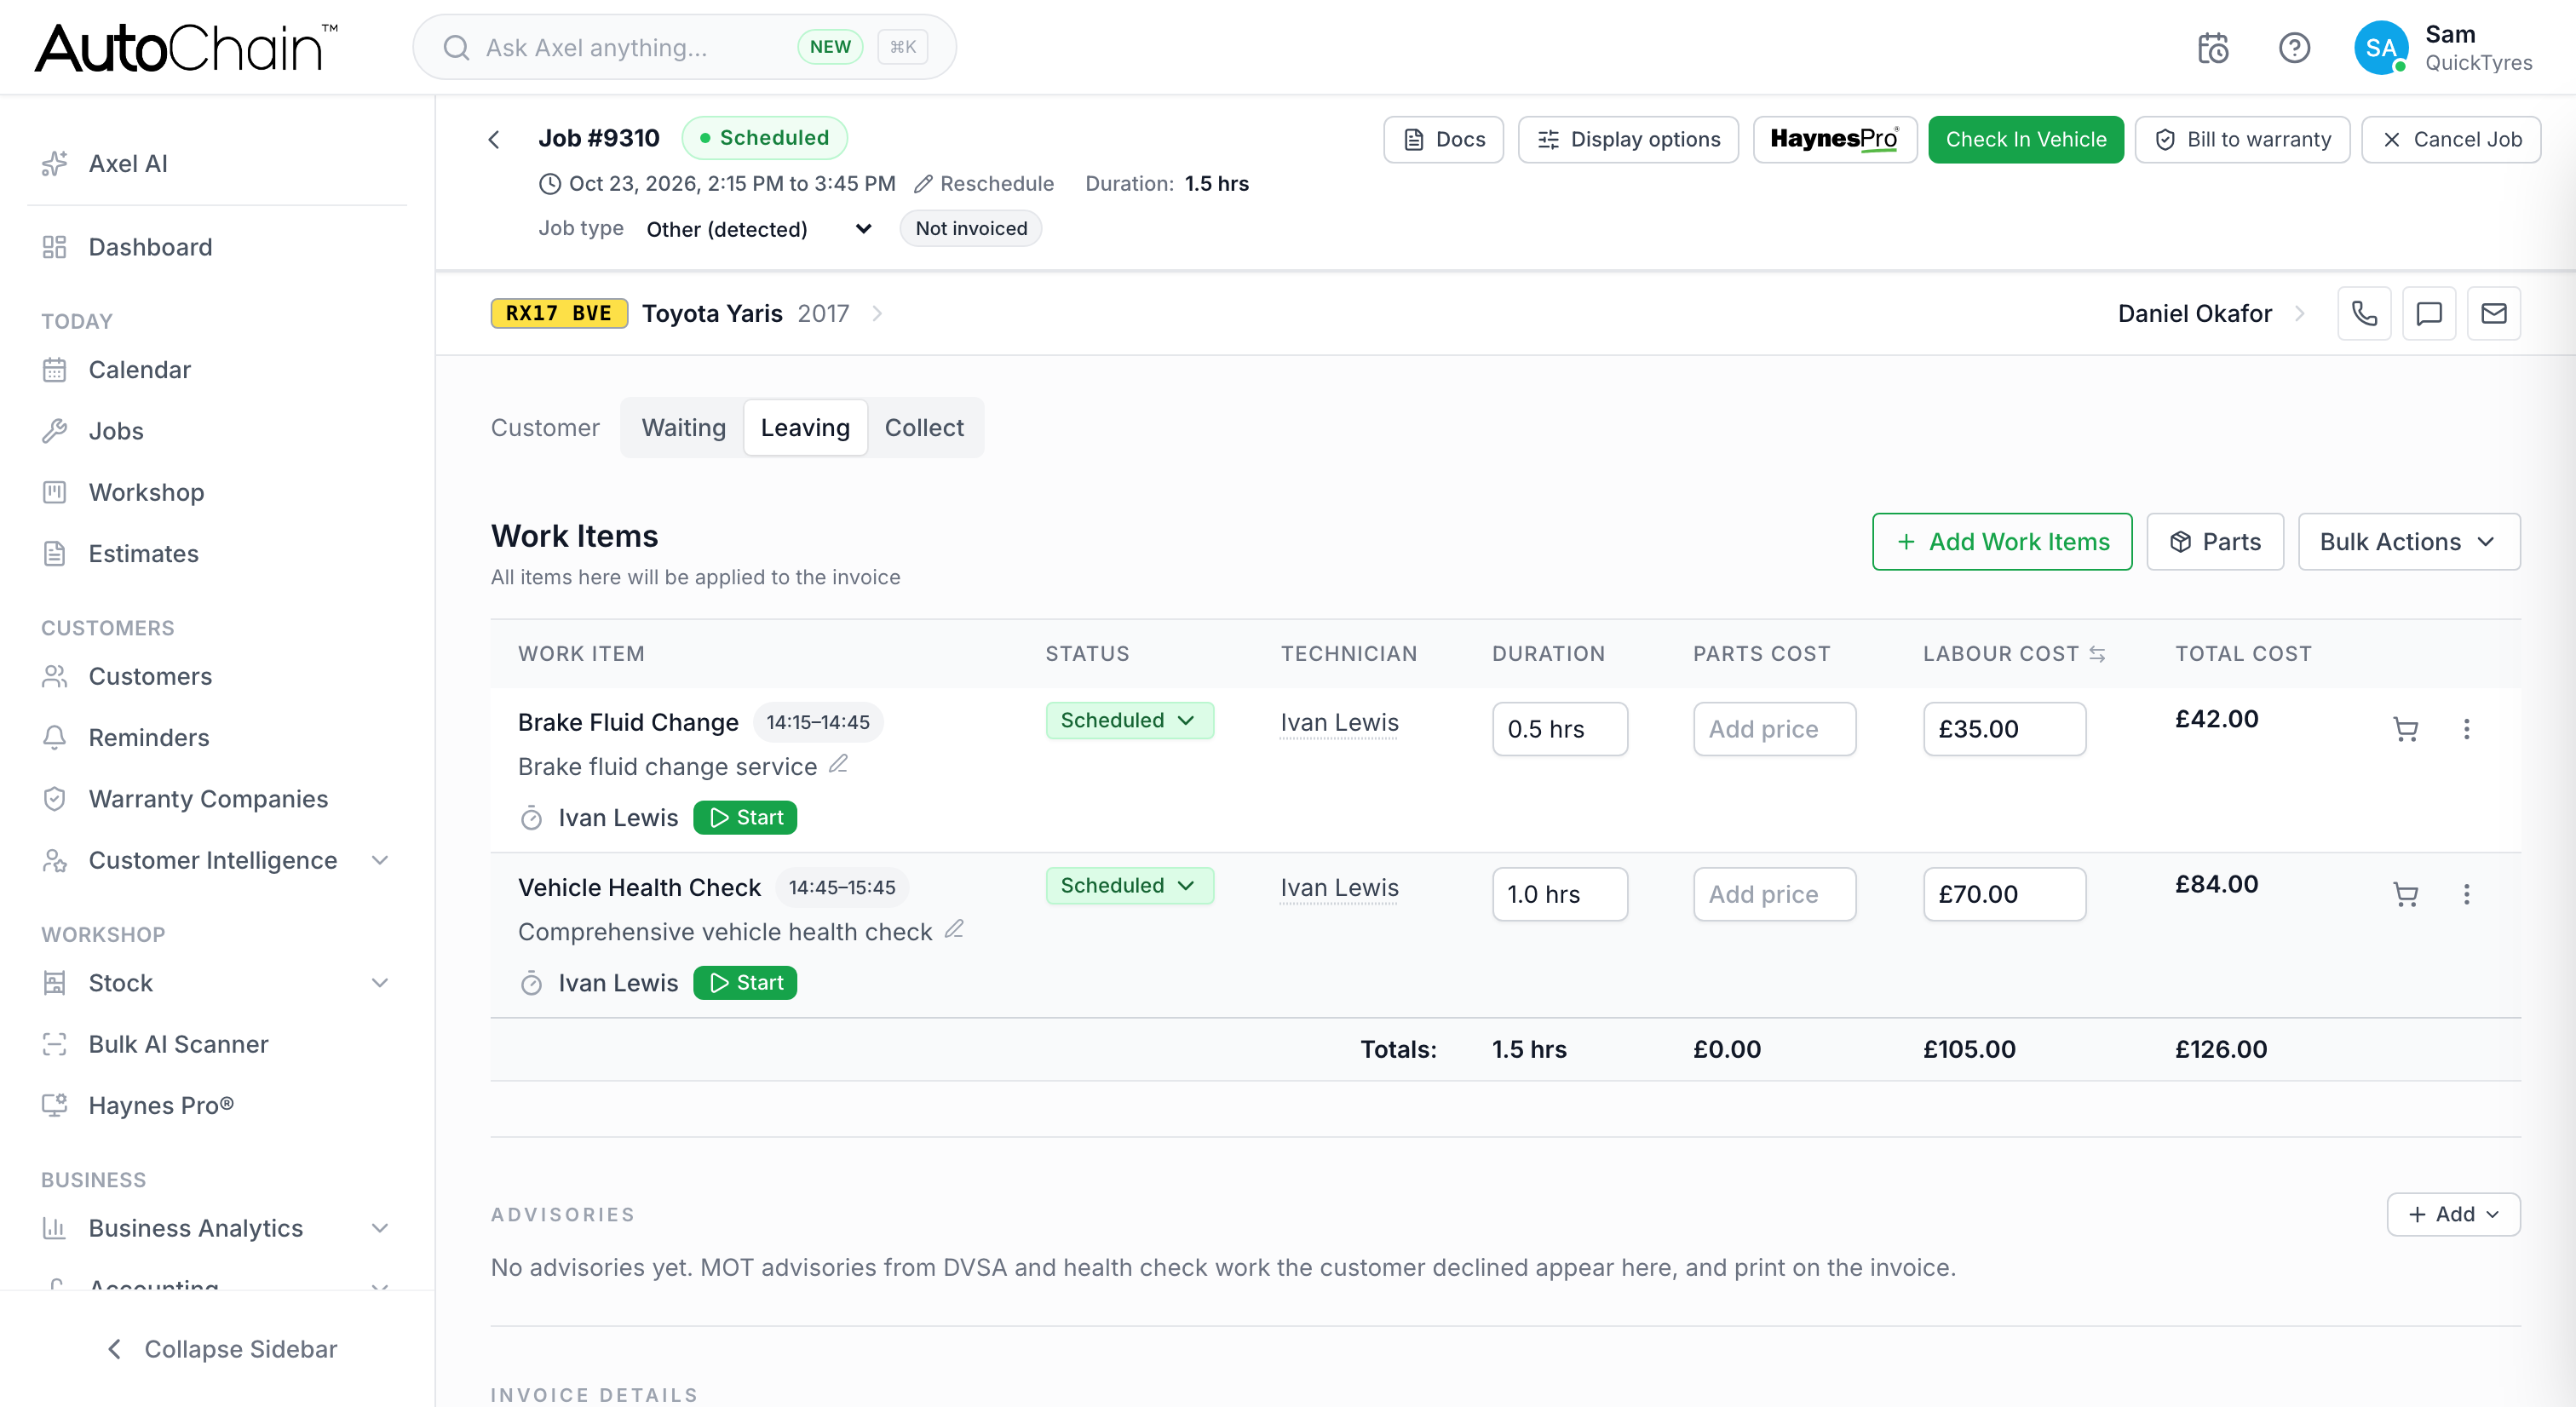Email Daniel Okafor via envelope icon
This screenshot has width=2576, height=1407.
point(2494,313)
